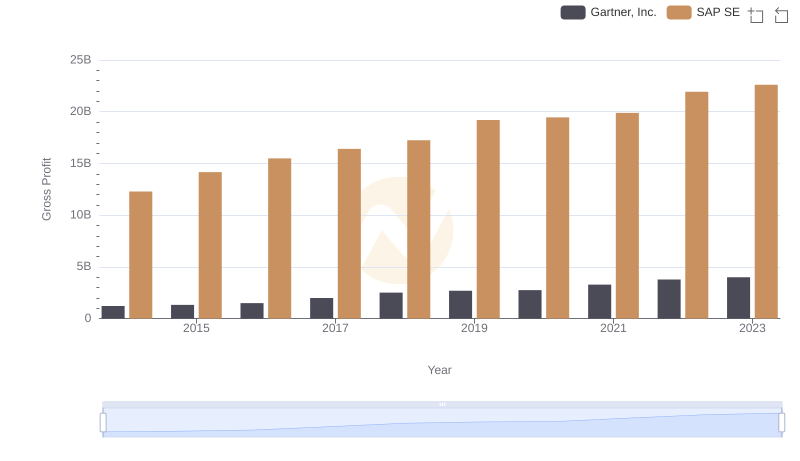Click the right handle of the range slider

coord(781,422)
